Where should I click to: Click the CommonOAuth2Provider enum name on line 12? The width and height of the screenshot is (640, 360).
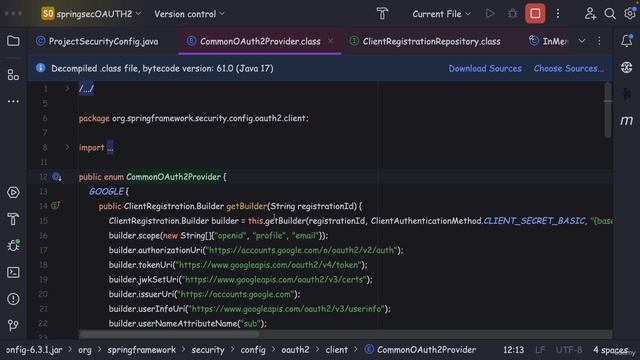173,177
